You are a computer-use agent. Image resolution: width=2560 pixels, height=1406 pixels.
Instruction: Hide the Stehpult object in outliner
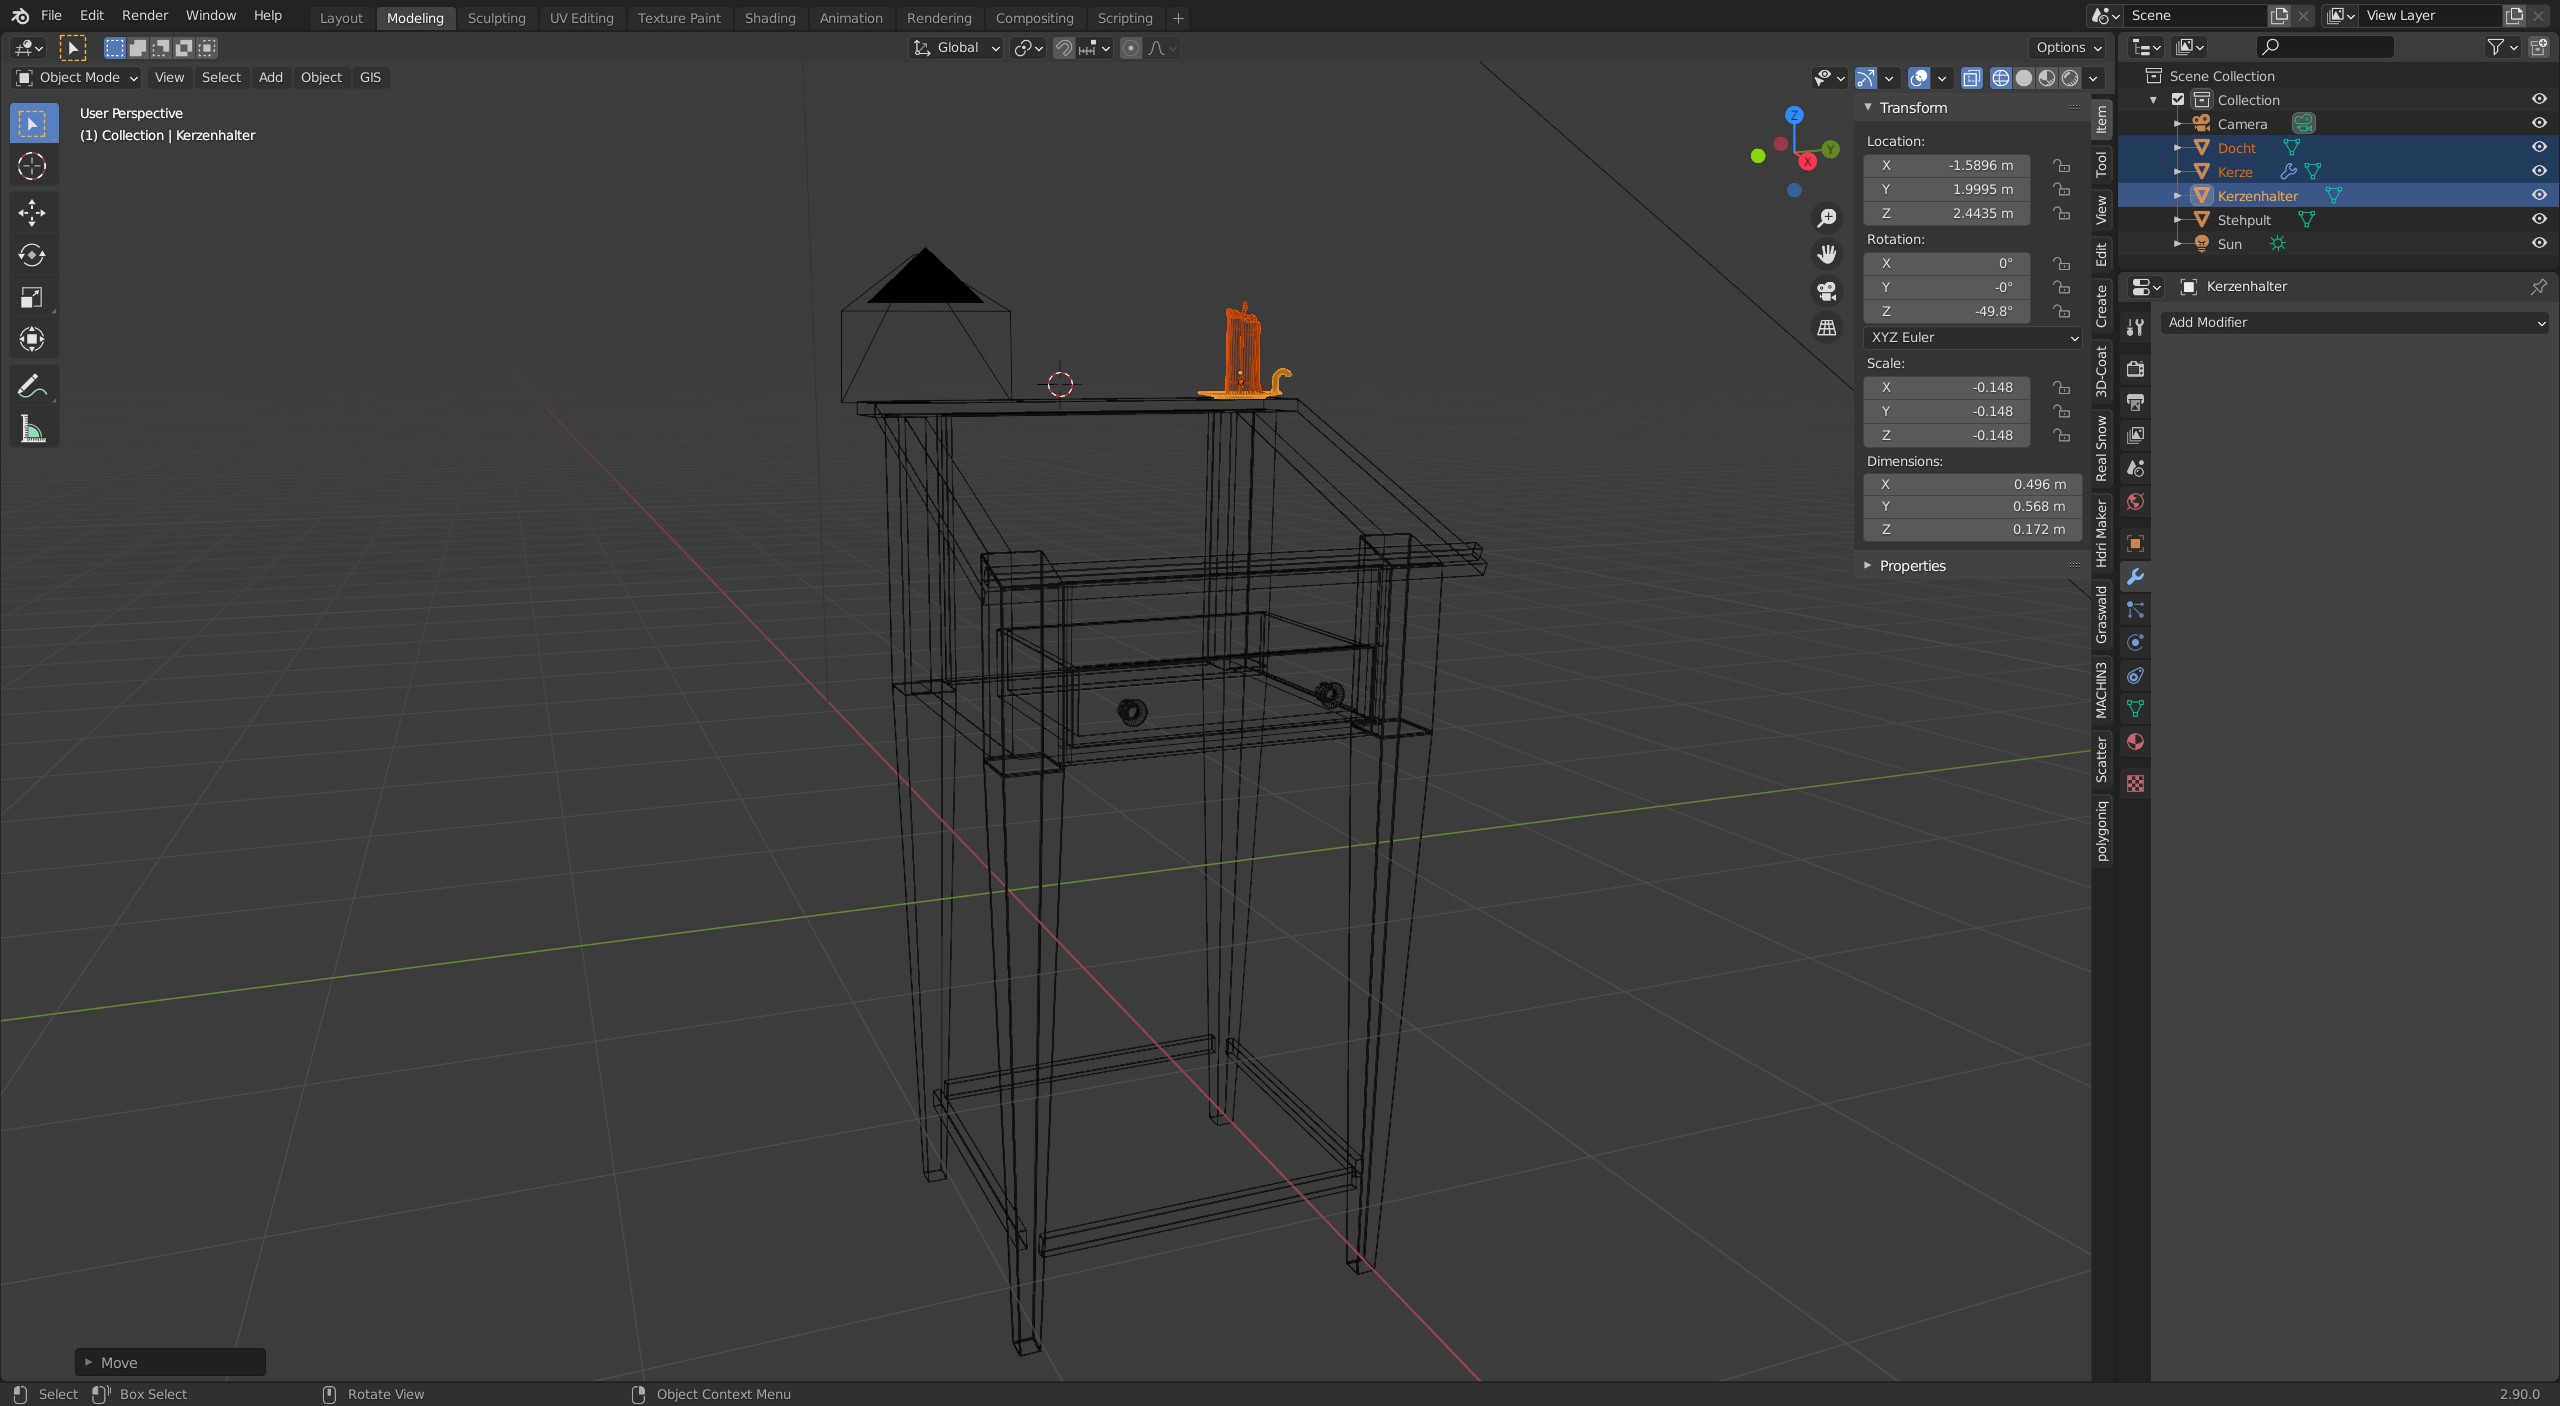2538,219
